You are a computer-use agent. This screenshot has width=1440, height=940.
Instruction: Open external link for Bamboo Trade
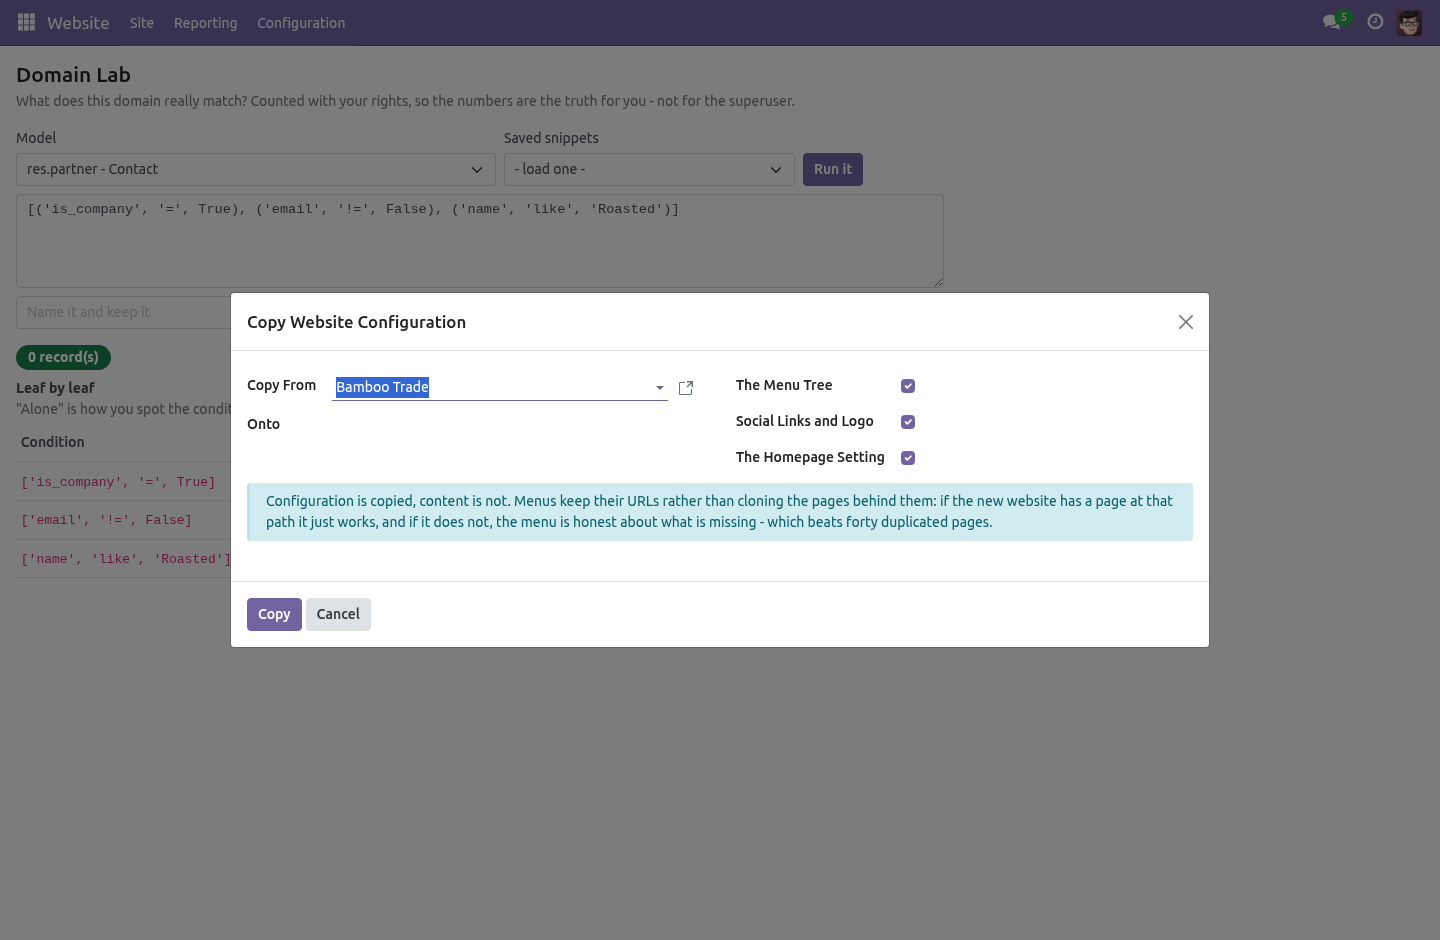[686, 388]
